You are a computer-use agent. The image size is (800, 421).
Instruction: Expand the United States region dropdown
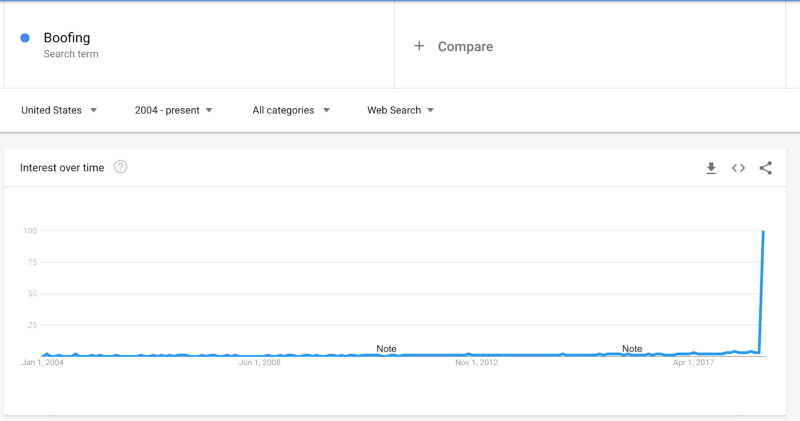coord(59,110)
